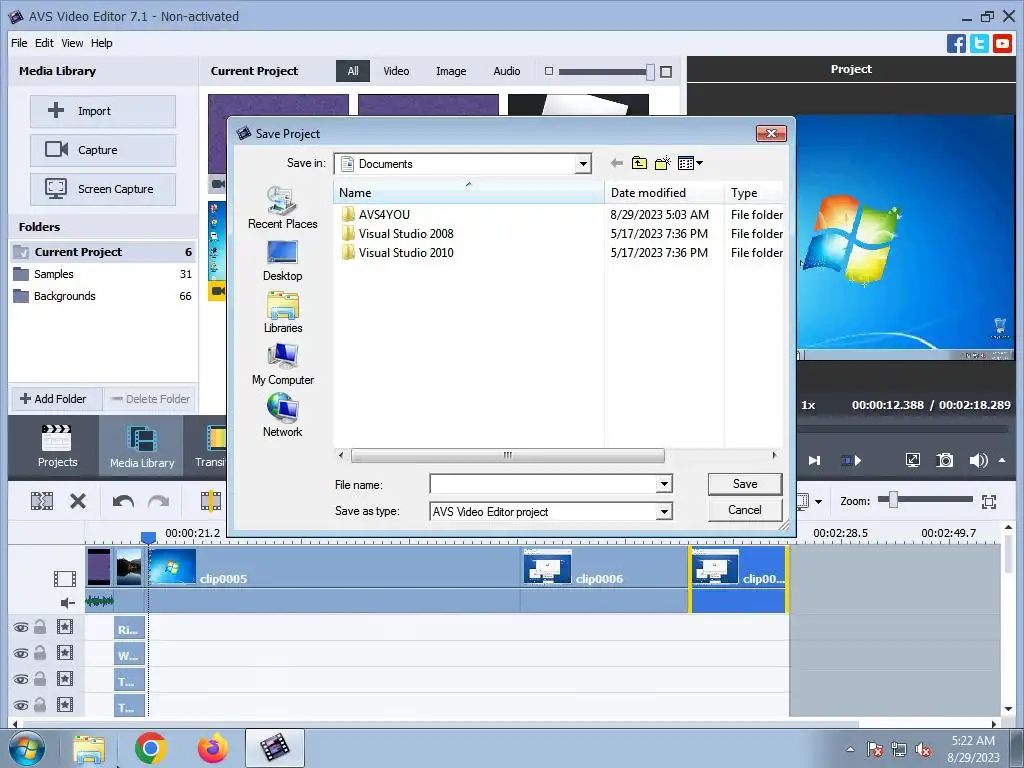Sort files by Date modified column
This screenshot has height=768, width=1024.
664,193
